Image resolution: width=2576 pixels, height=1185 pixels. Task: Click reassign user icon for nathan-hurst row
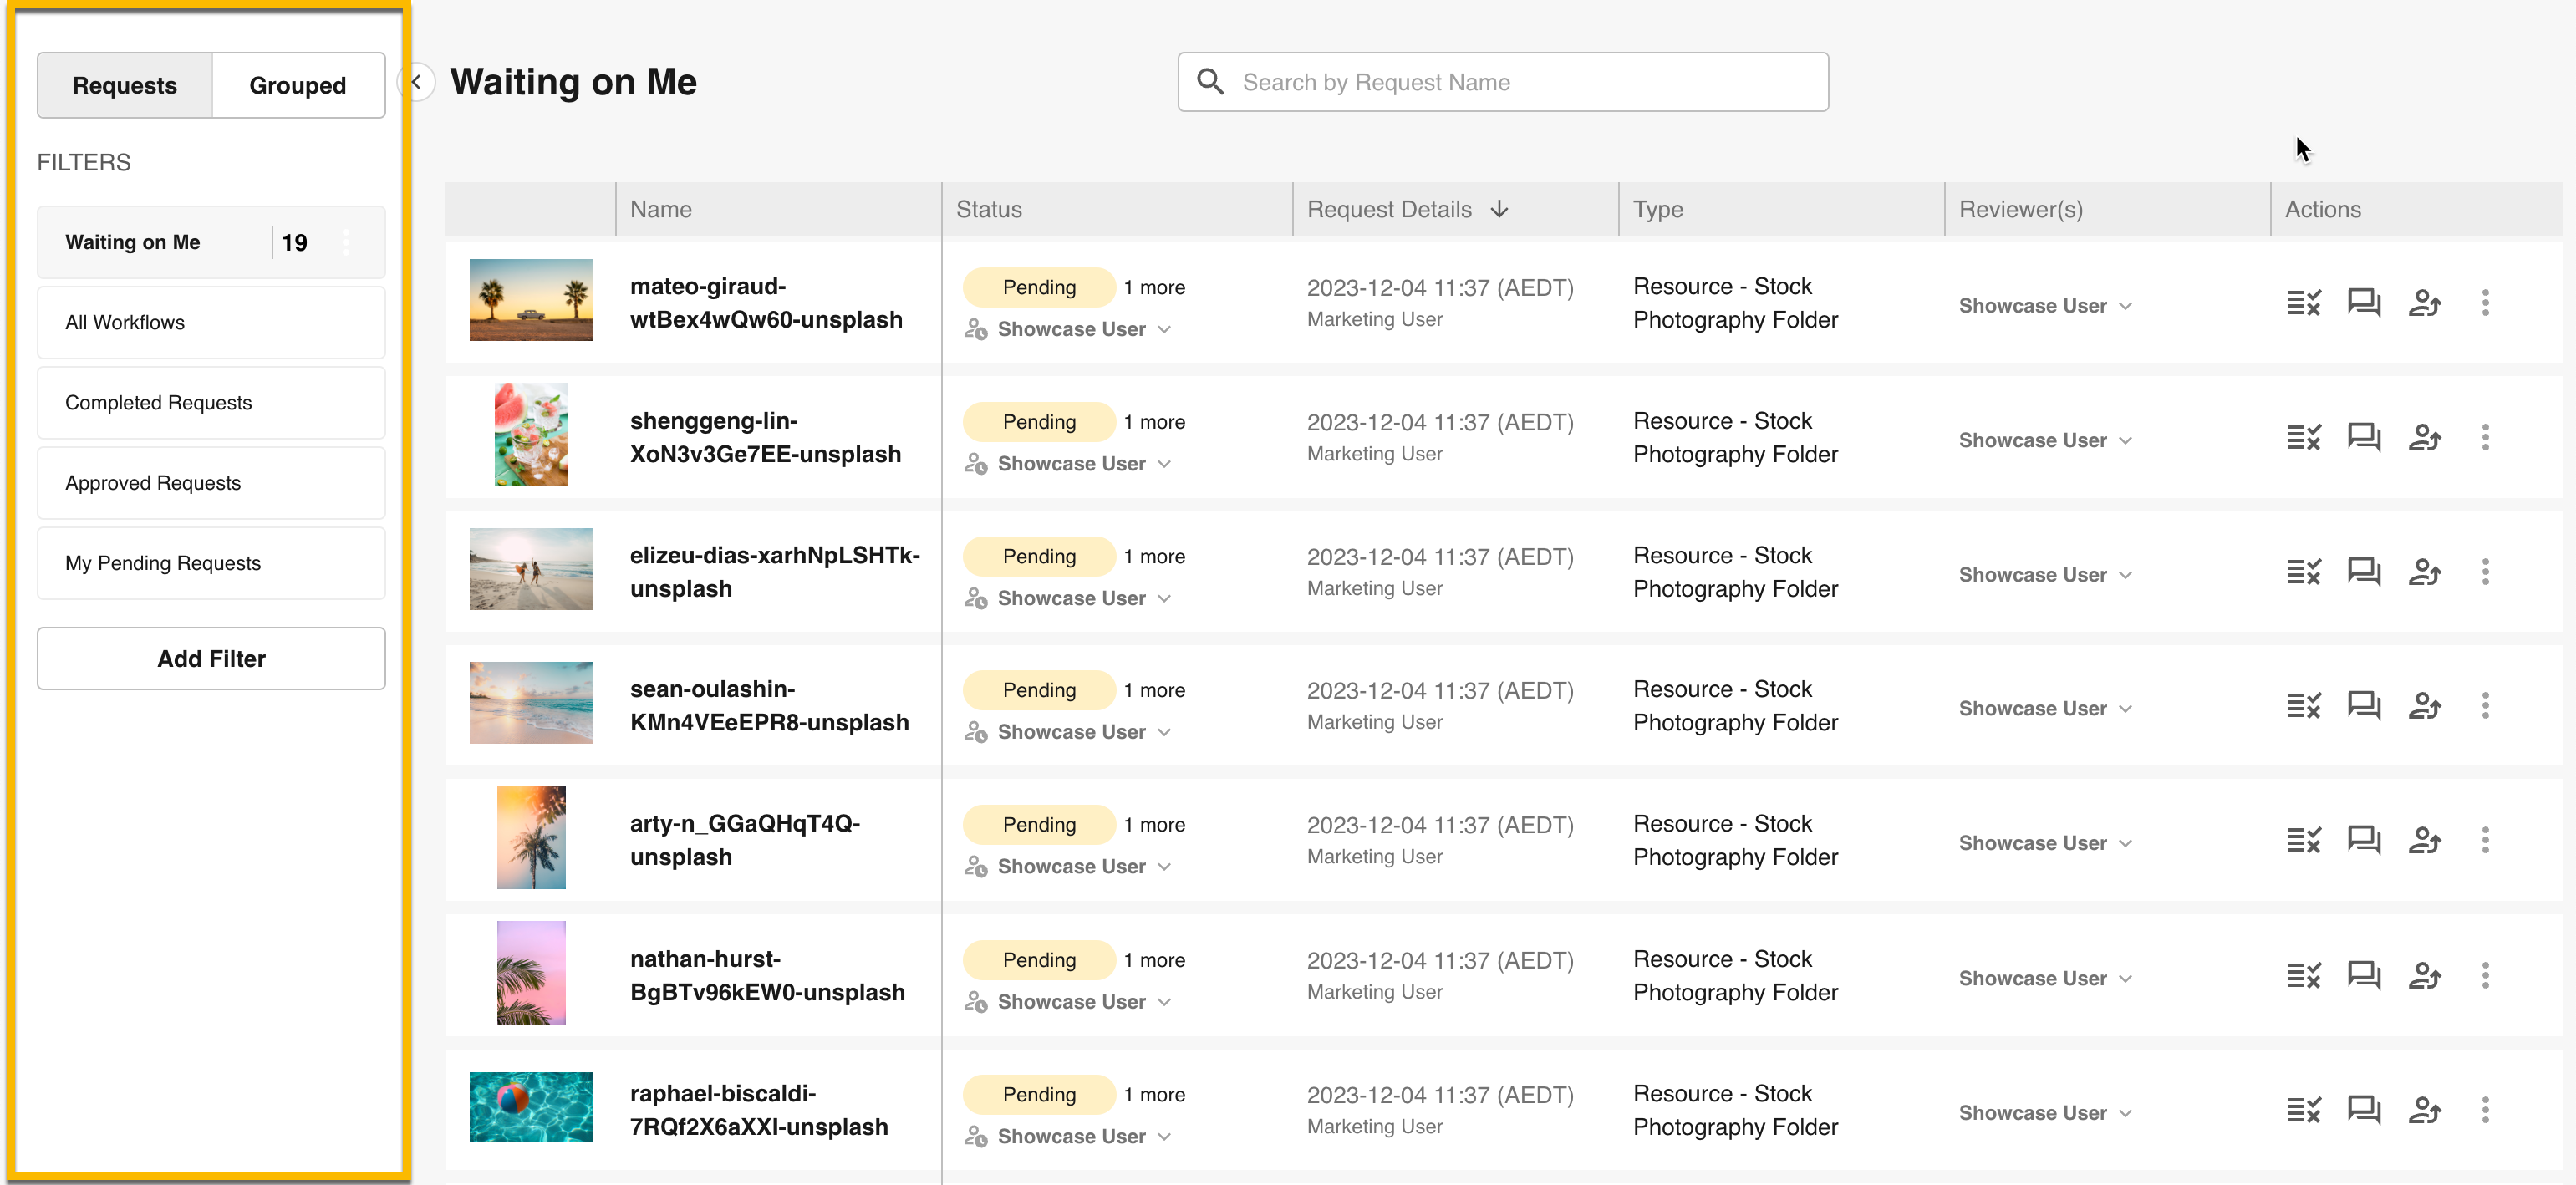coord(2424,975)
